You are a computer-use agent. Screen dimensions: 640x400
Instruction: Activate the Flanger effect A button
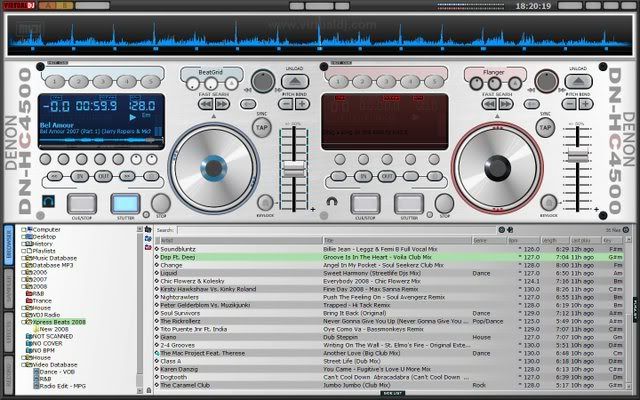pos(515,84)
